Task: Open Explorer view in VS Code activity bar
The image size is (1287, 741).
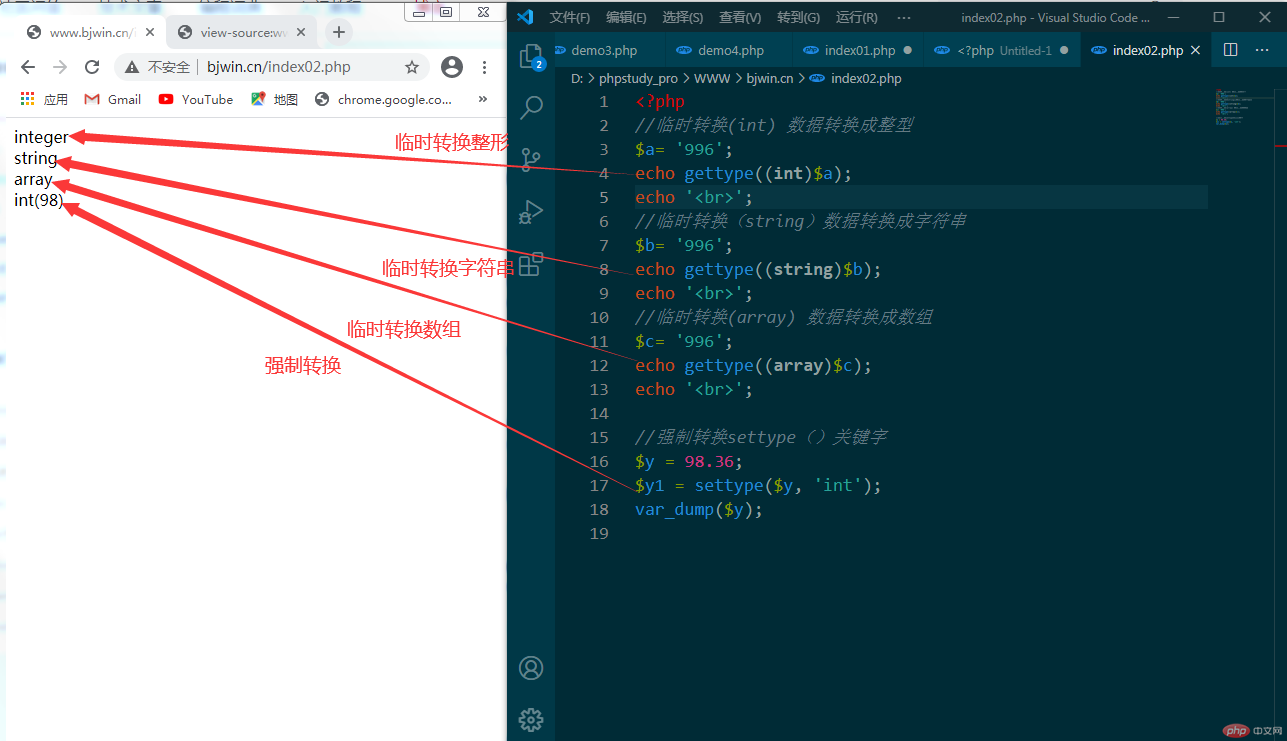Action: point(530,57)
